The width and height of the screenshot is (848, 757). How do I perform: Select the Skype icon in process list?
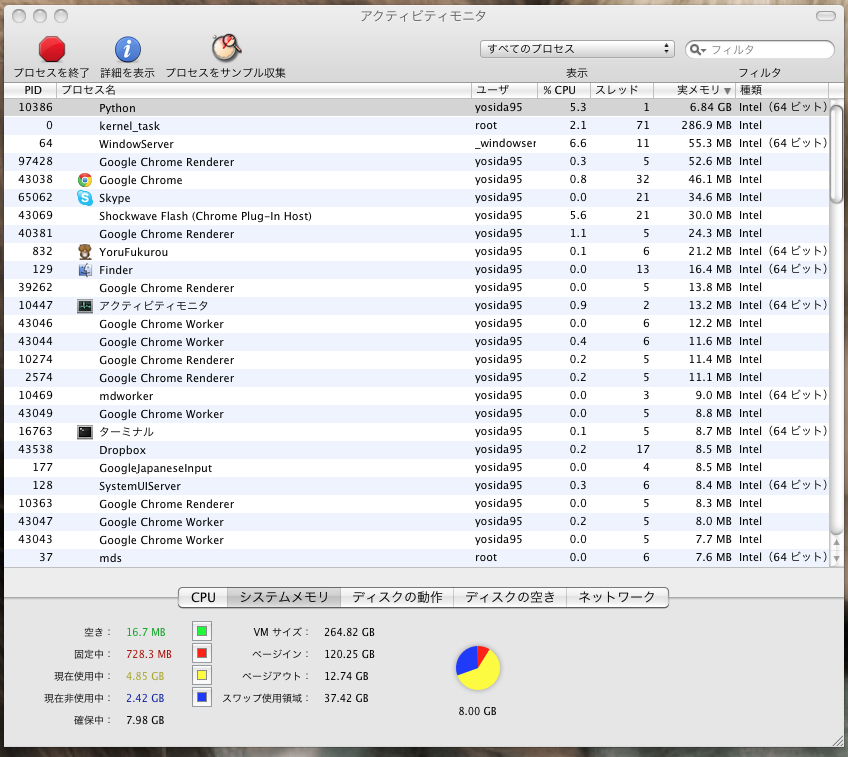pos(85,198)
